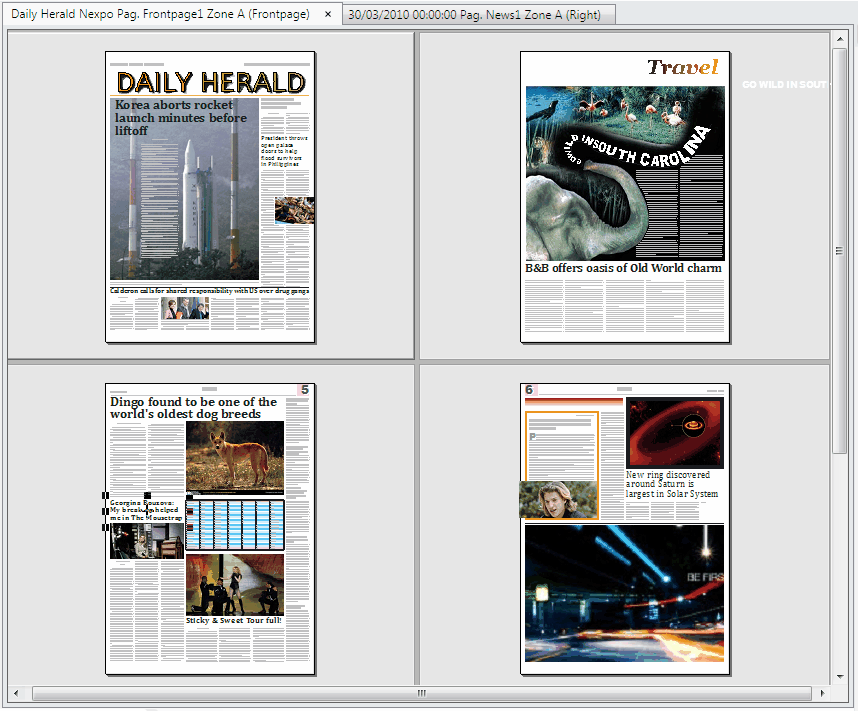Click the page number 5 folio
The height and width of the screenshot is (711, 858).
click(305, 390)
